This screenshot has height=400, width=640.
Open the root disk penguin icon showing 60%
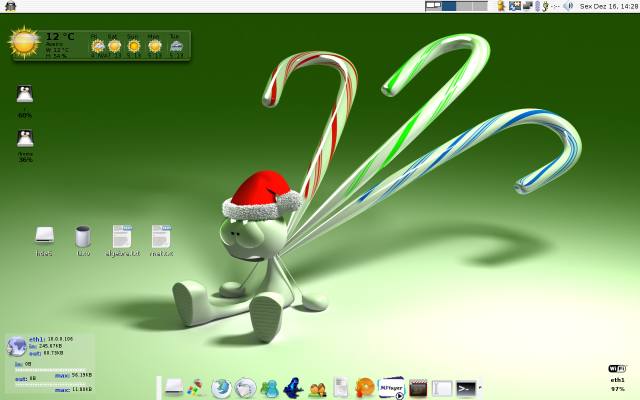coord(25,94)
